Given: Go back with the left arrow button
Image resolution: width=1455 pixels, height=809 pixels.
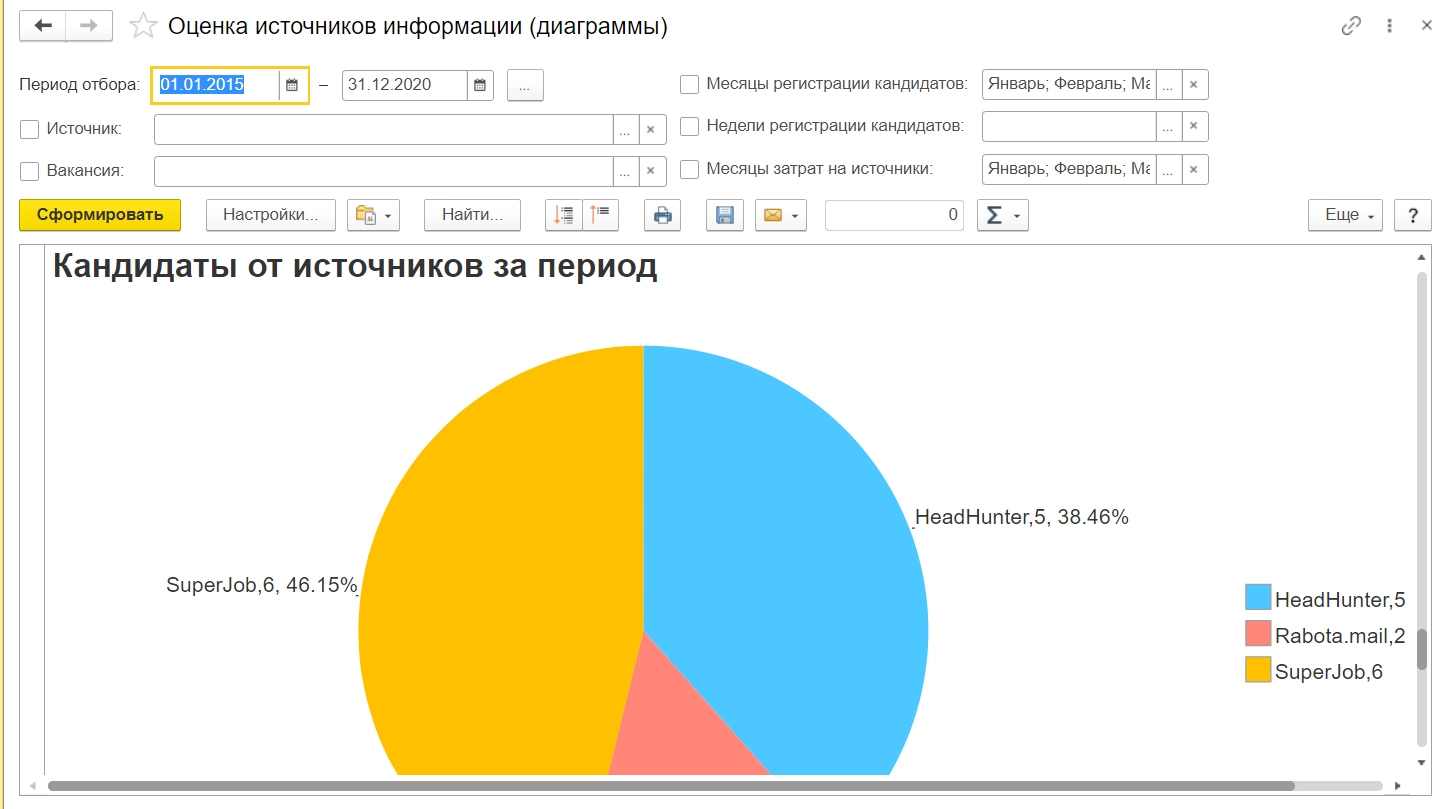Looking at the screenshot, I should coord(43,26).
